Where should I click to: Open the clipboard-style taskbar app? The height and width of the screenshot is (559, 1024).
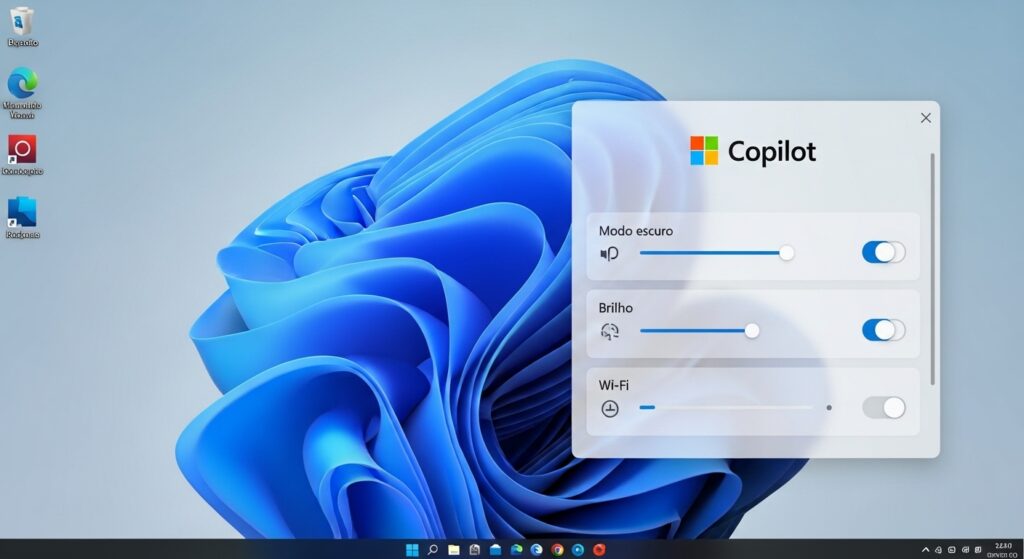(x=475, y=550)
